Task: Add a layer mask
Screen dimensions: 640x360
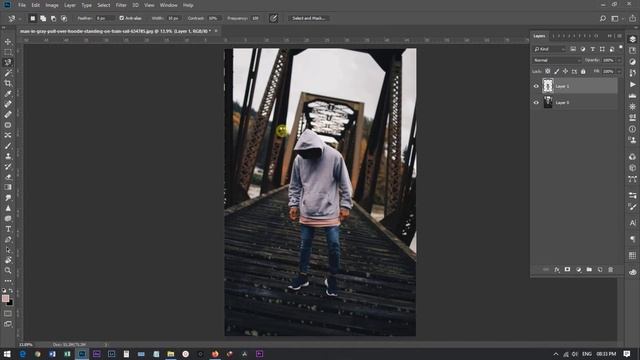Action: point(567,269)
